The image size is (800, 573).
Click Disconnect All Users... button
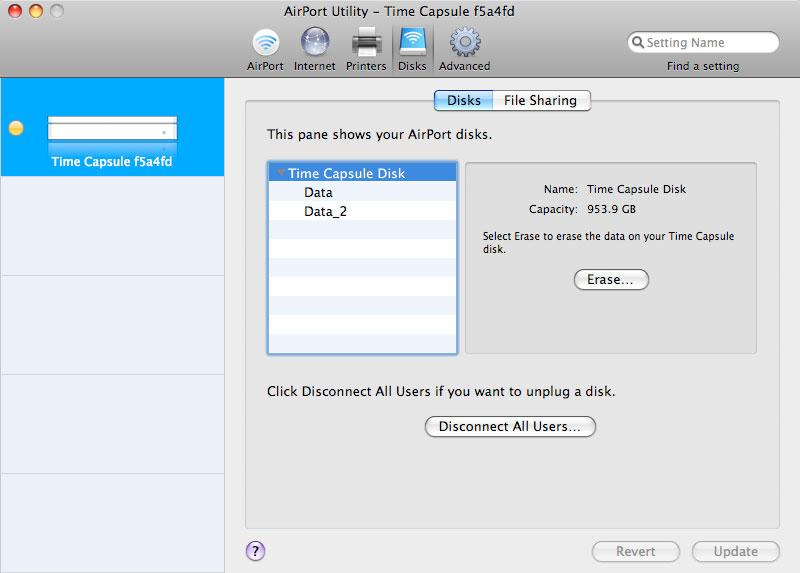510,427
